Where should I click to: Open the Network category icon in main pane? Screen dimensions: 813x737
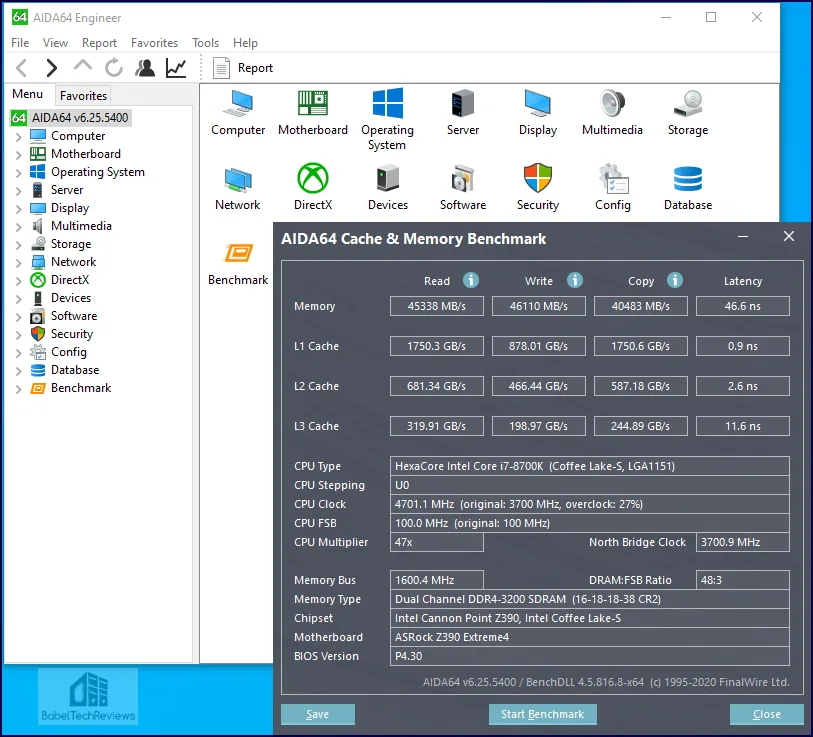point(238,187)
